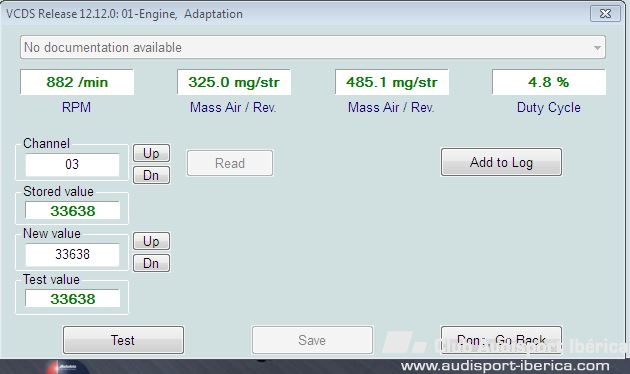Image resolution: width=630 pixels, height=374 pixels.
Task: Run the Test button
Action: click(x=123, y=340)
